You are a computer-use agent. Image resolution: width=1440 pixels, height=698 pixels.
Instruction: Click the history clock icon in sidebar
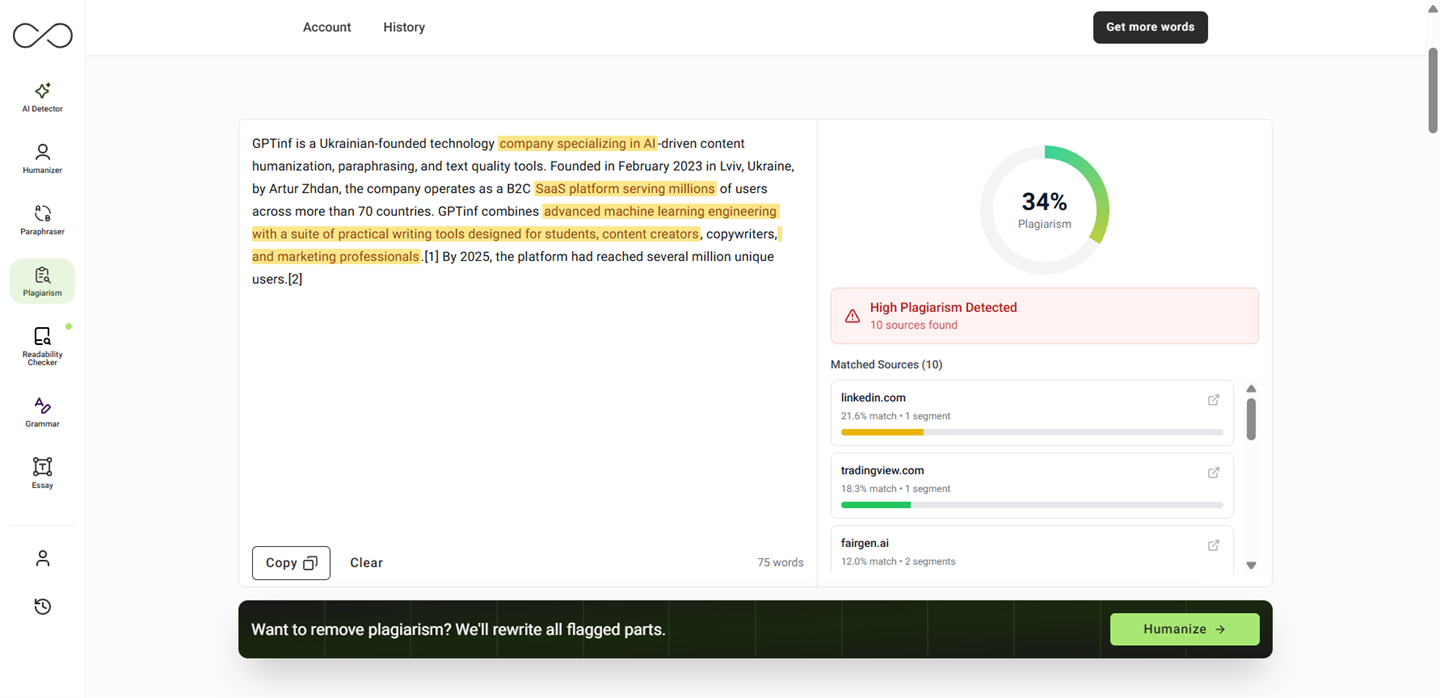pos(42,606)
